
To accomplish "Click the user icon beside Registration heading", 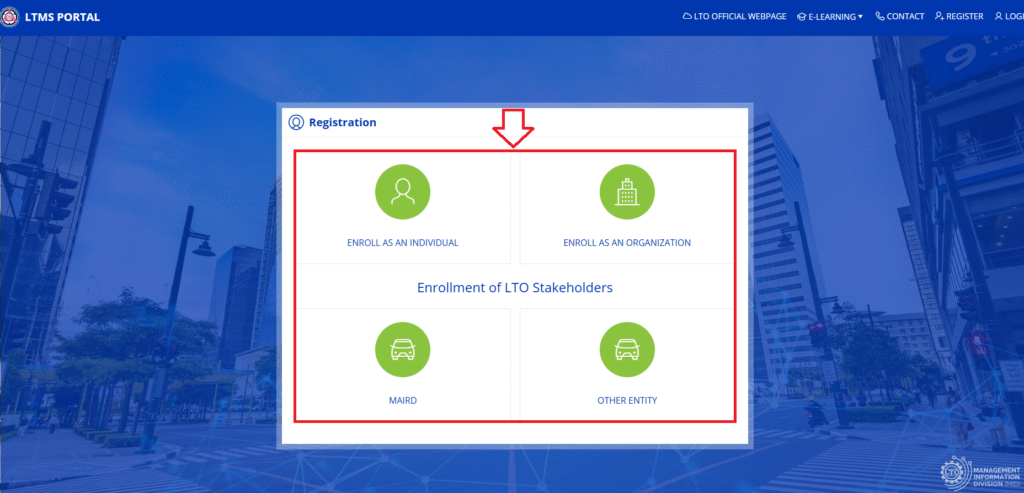I will click(x=296, y=123).
